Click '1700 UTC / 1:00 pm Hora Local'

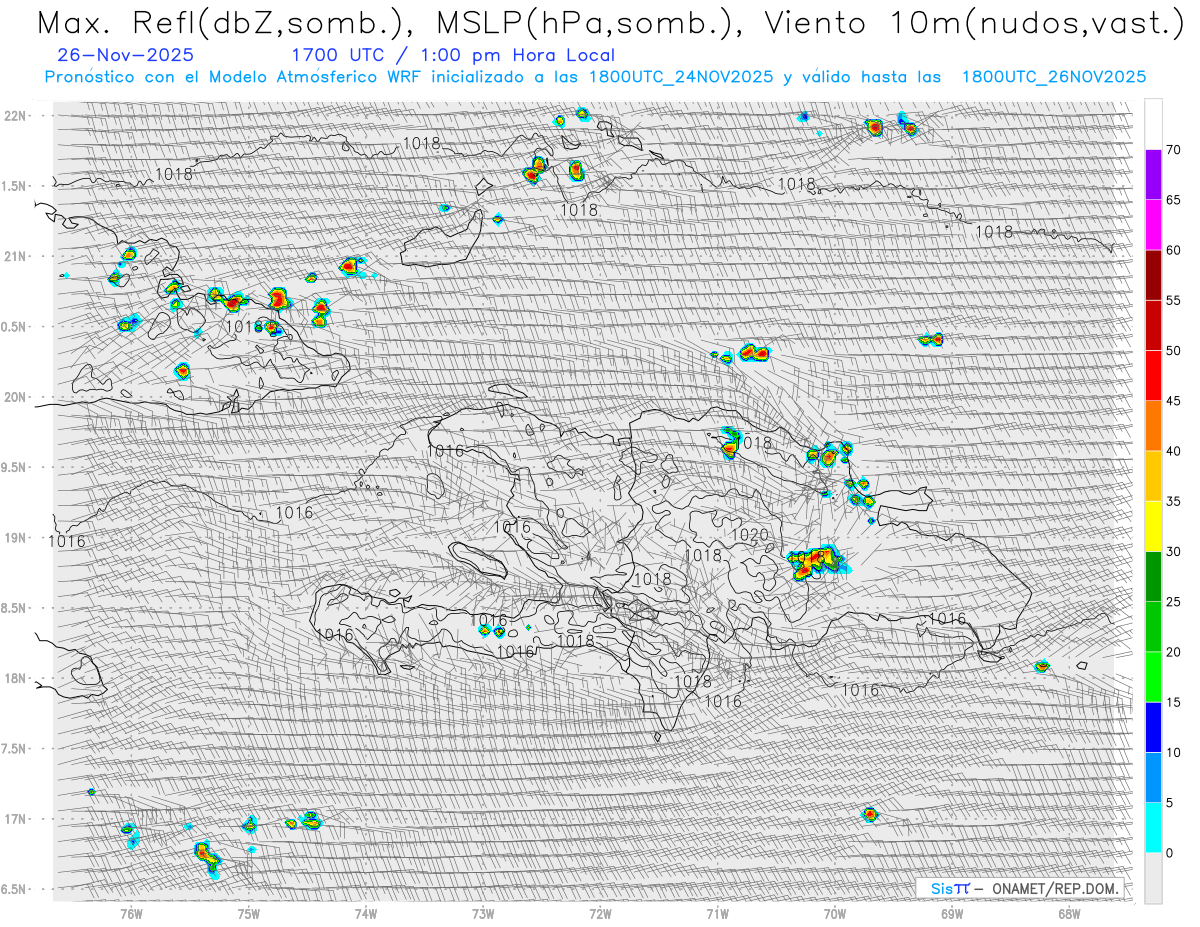pos(453,55)
